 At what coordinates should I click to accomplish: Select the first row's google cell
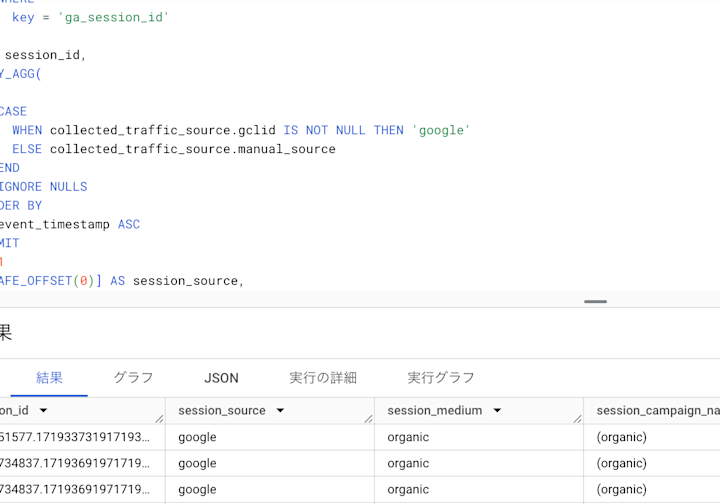tap(270, 437)
